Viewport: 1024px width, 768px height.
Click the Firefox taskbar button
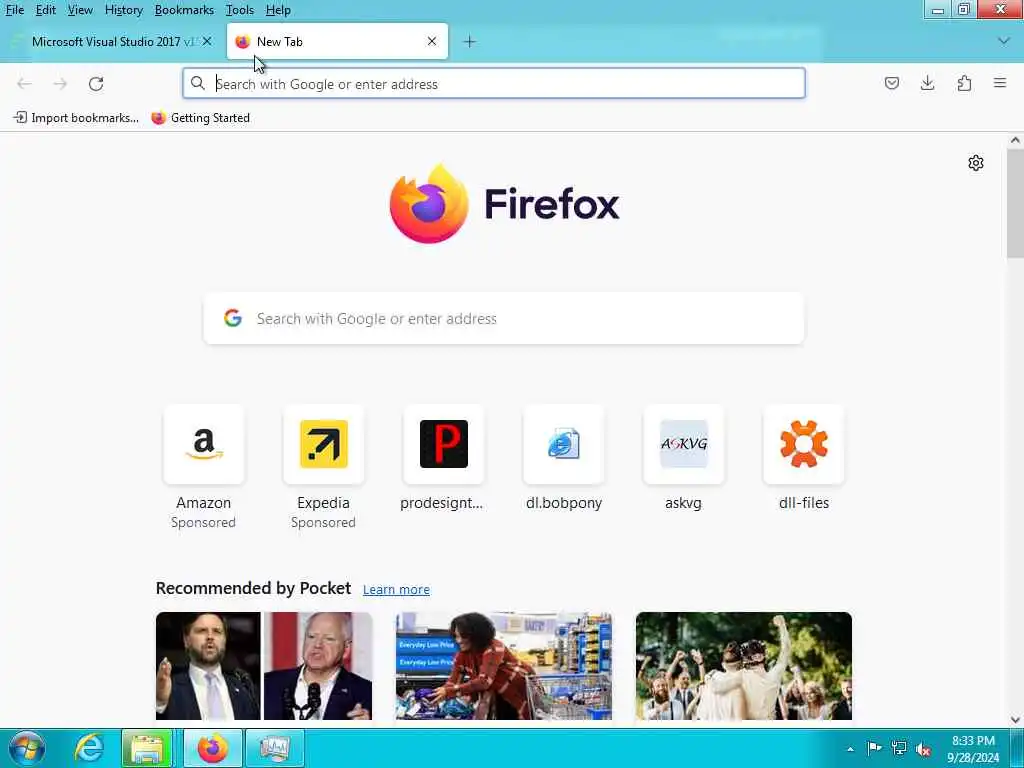[212, 748]
